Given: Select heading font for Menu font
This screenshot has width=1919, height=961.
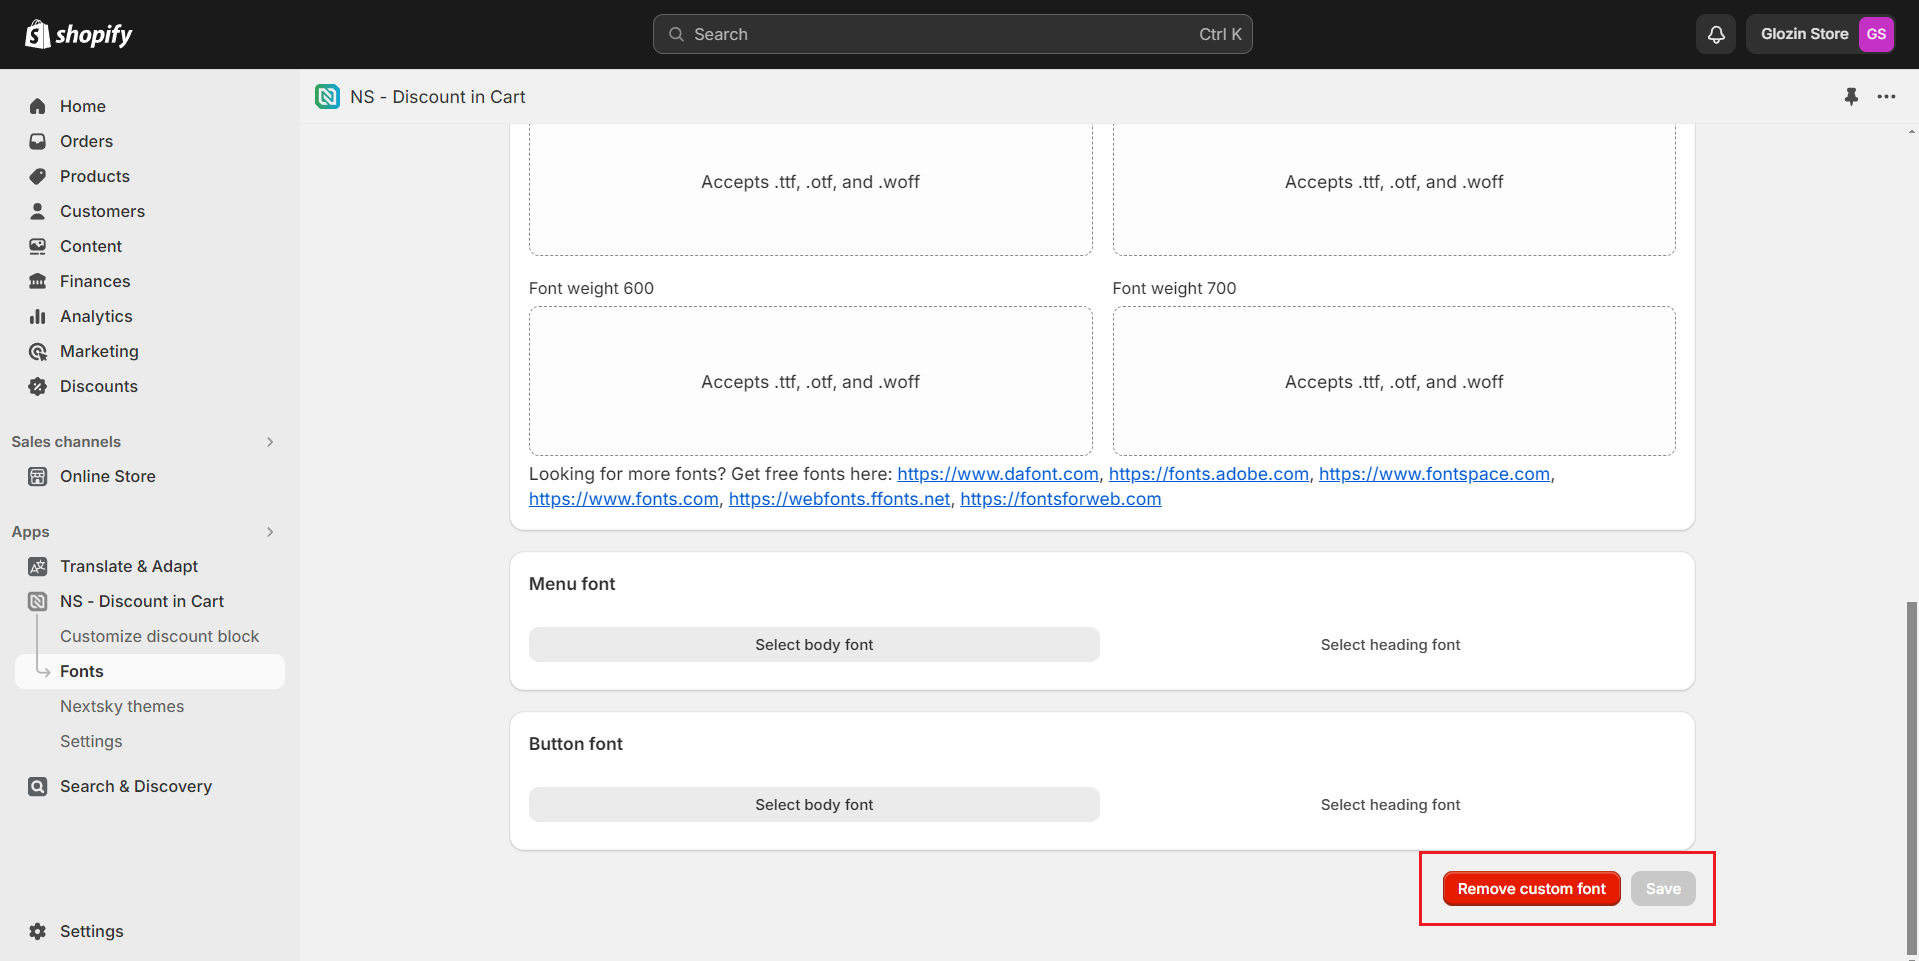Looking at the screenshot, I should [x=1390, y=645].
